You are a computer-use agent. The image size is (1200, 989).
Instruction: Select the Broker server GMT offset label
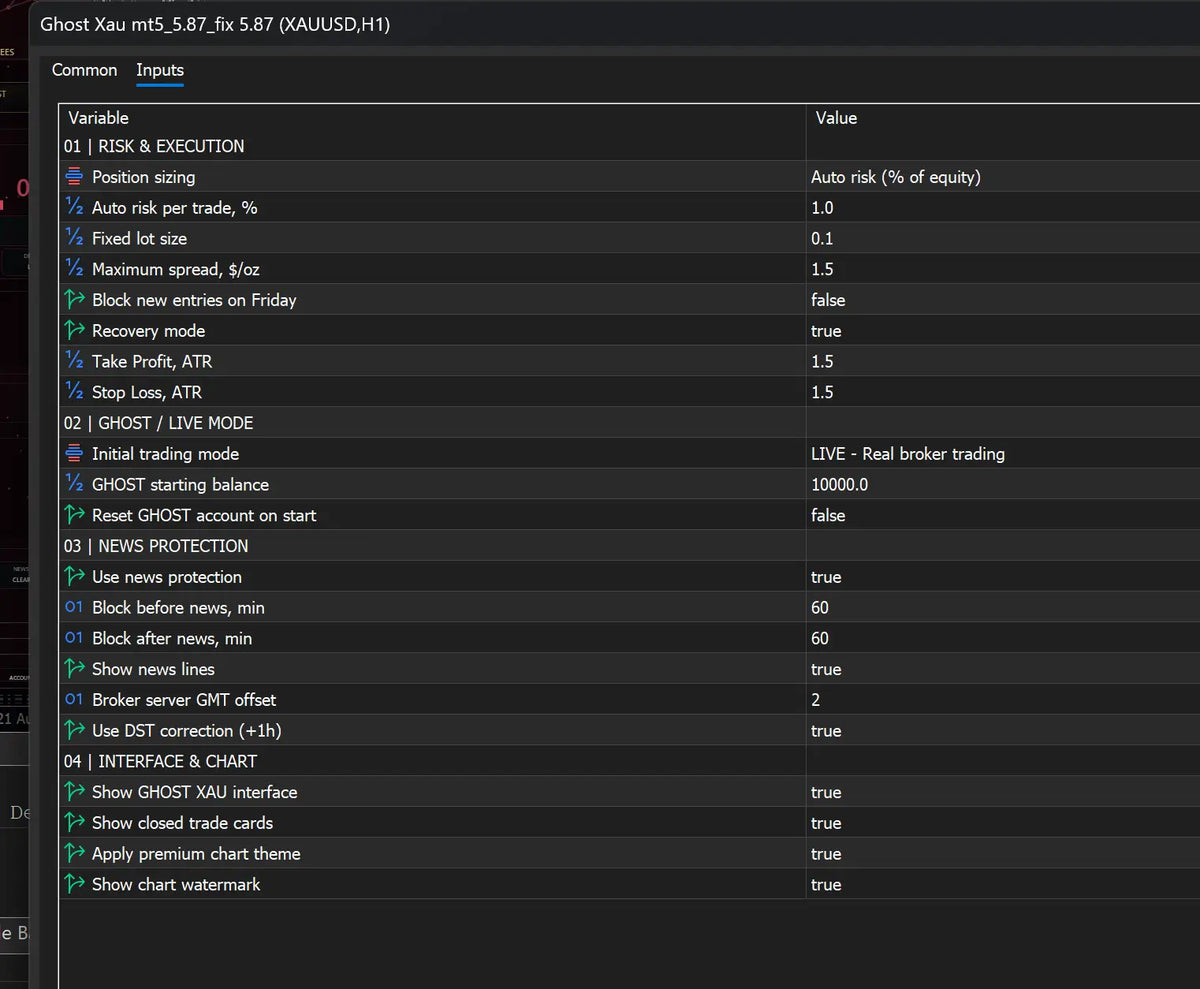click(x=184, y=700)
